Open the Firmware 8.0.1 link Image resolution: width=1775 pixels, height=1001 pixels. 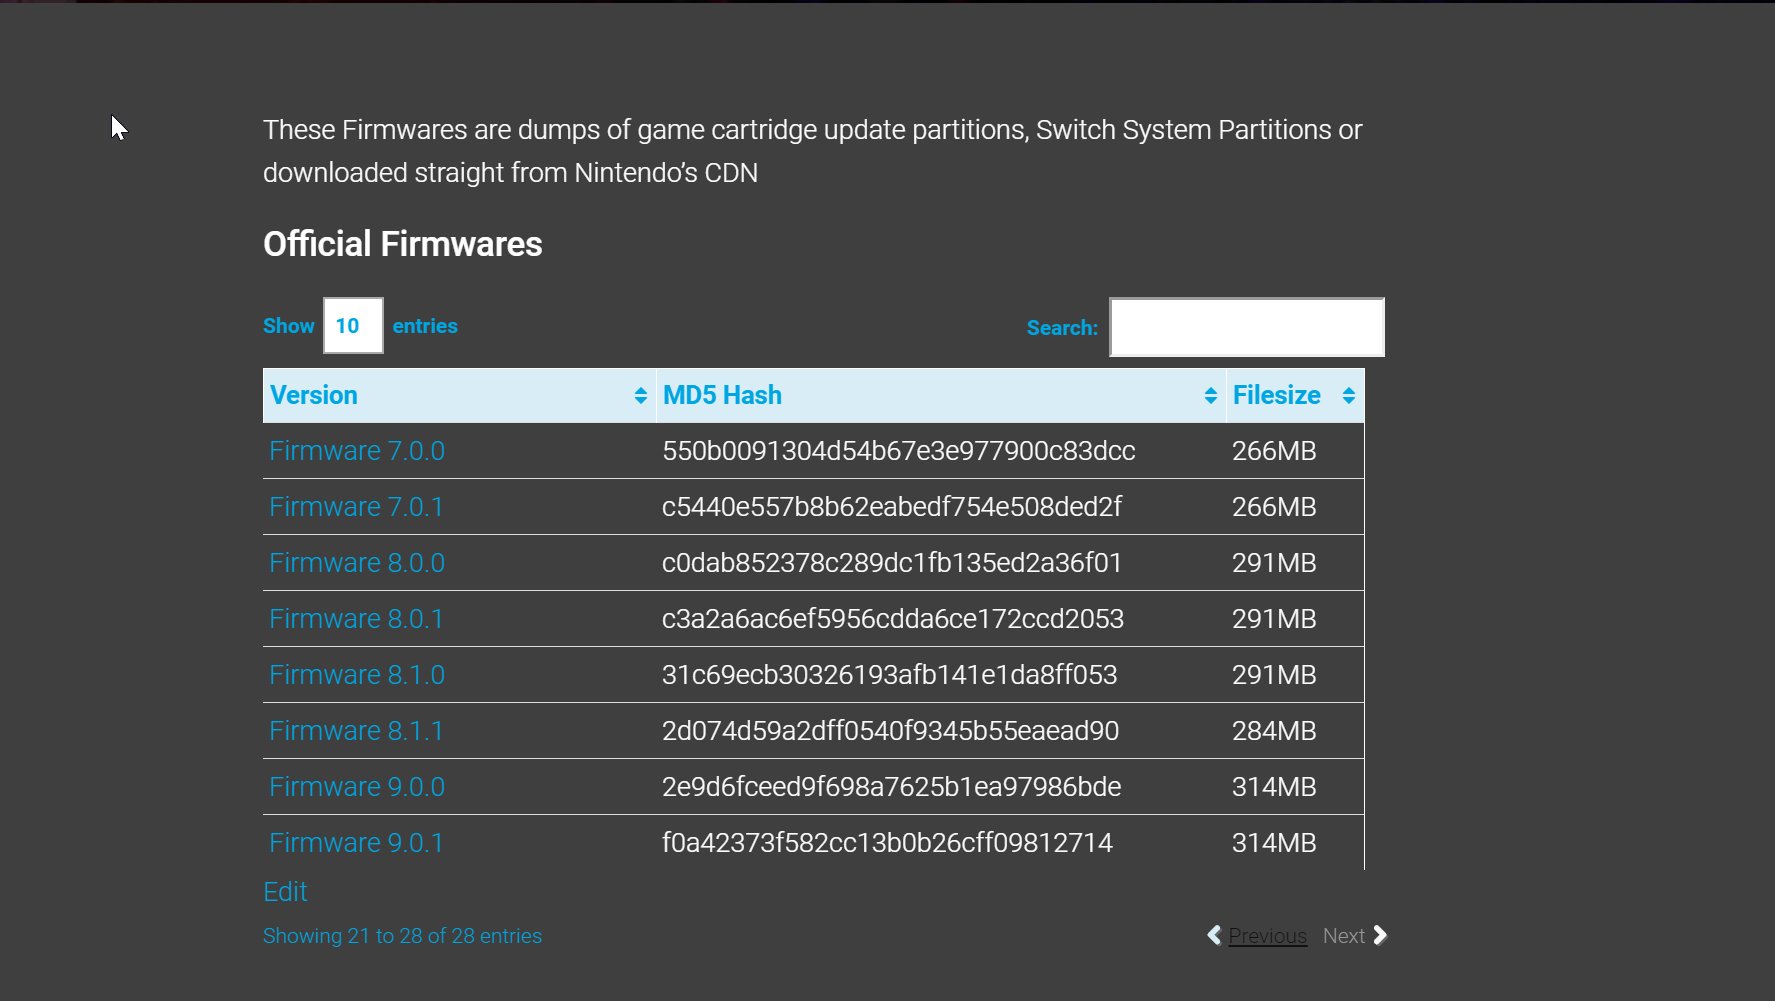pyautogui.click(x=357, y=619)
